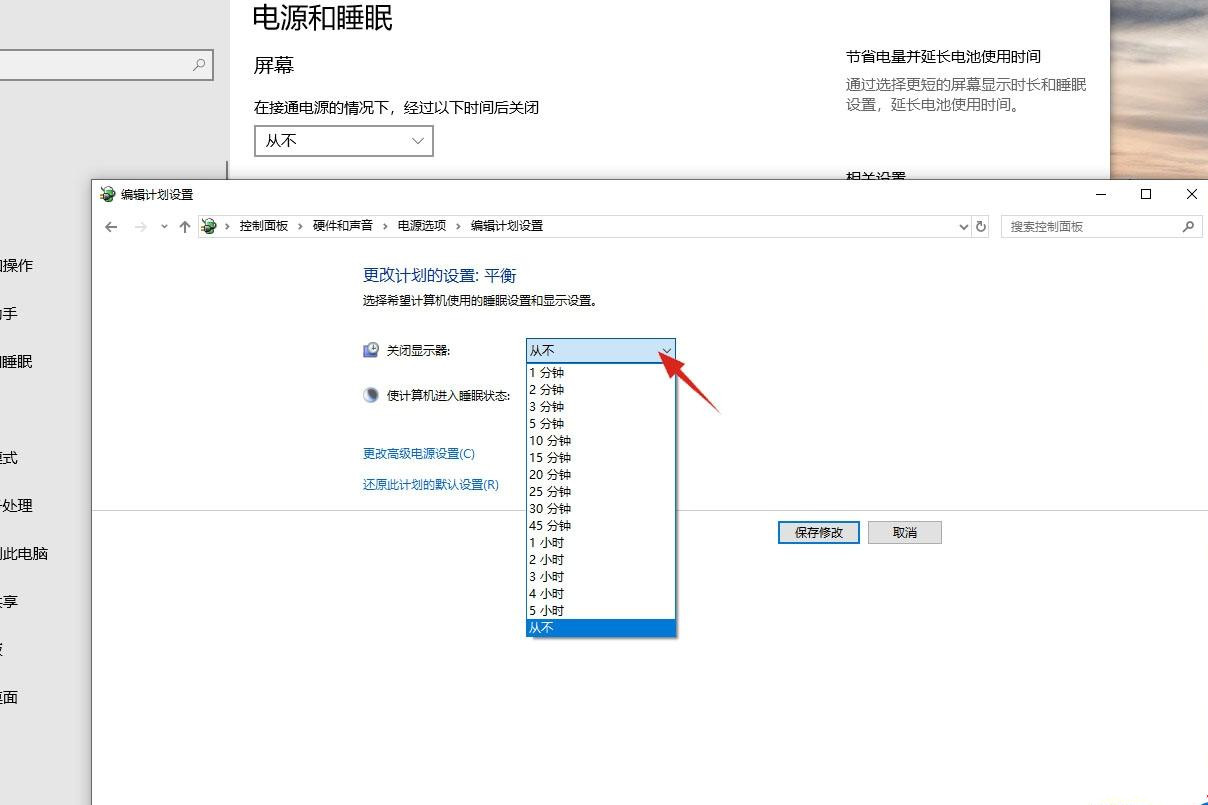Collapse the 关闭显示器 dropdown via its chevron
Viewport: 1208px width, 805px height.
point(665,350)
